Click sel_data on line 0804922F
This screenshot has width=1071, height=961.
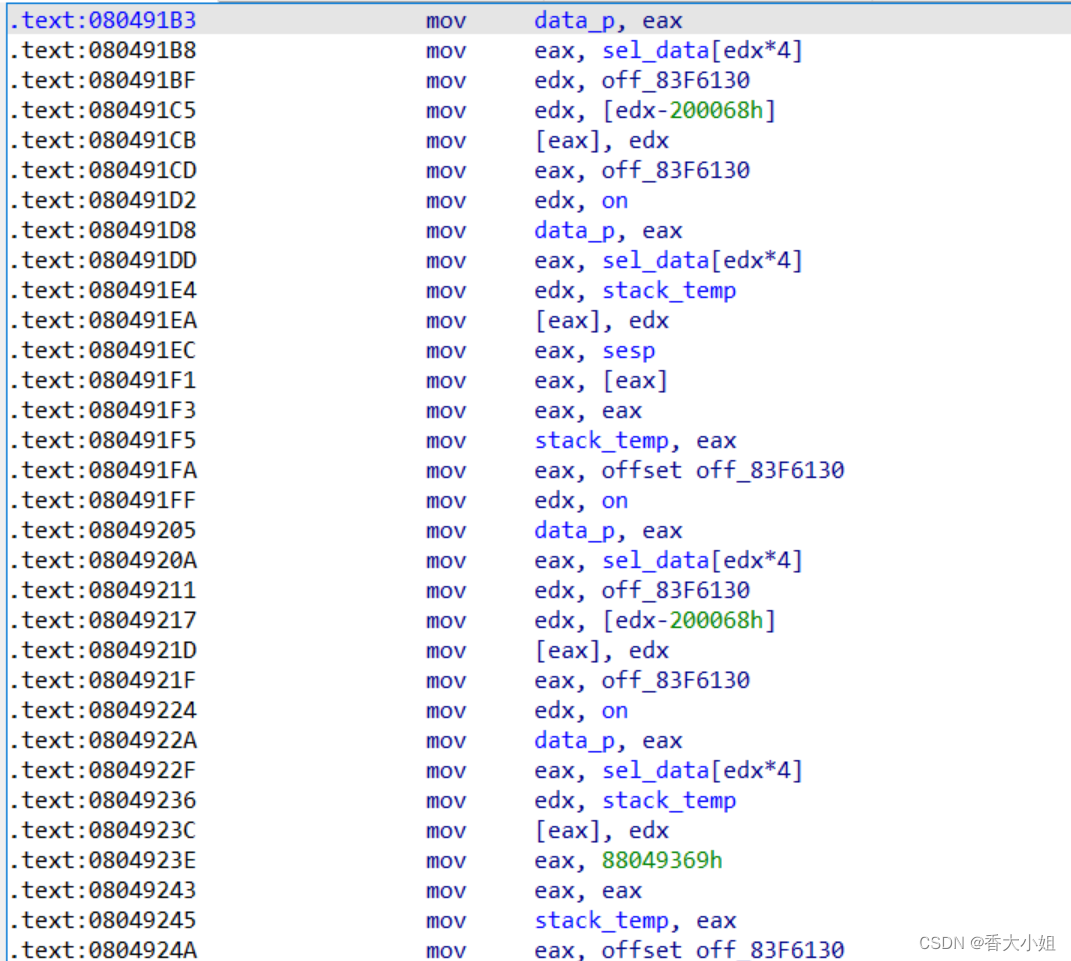pyautogui.click(x=656, y=771)
